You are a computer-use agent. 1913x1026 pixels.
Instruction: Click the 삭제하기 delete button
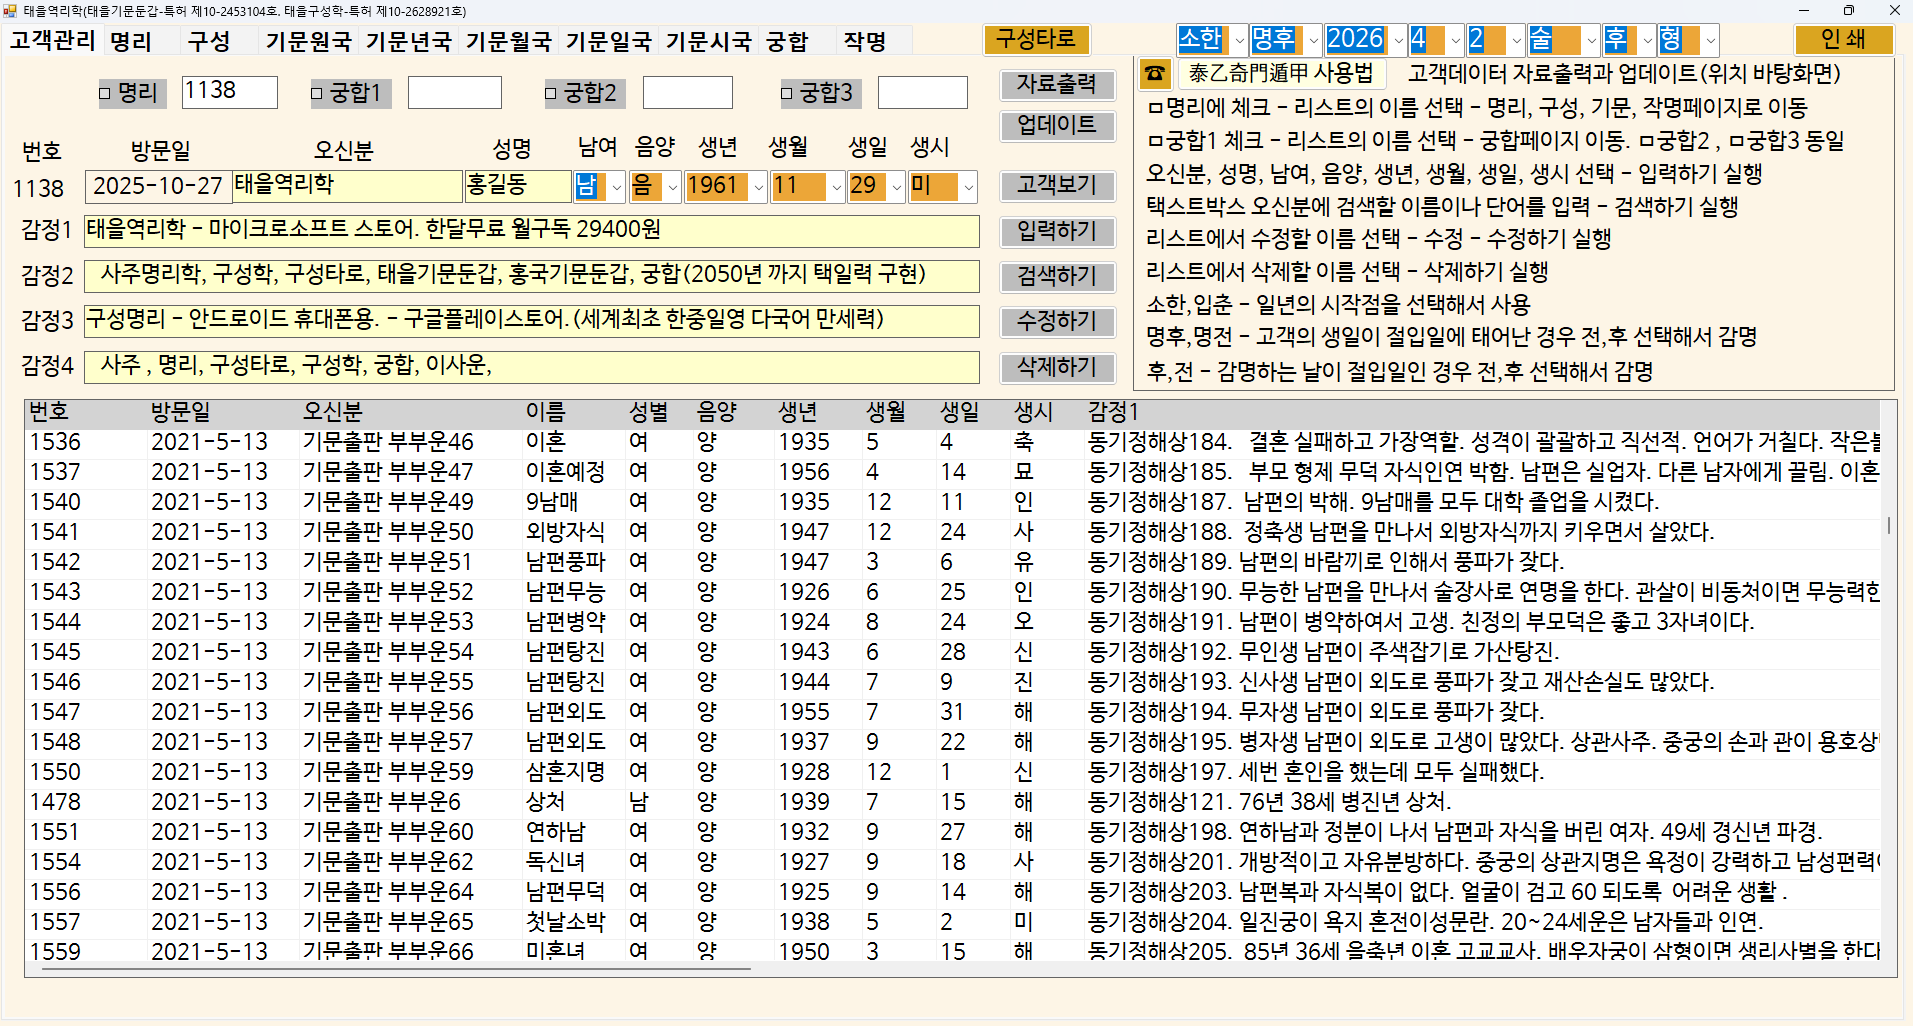[1056, 367]
